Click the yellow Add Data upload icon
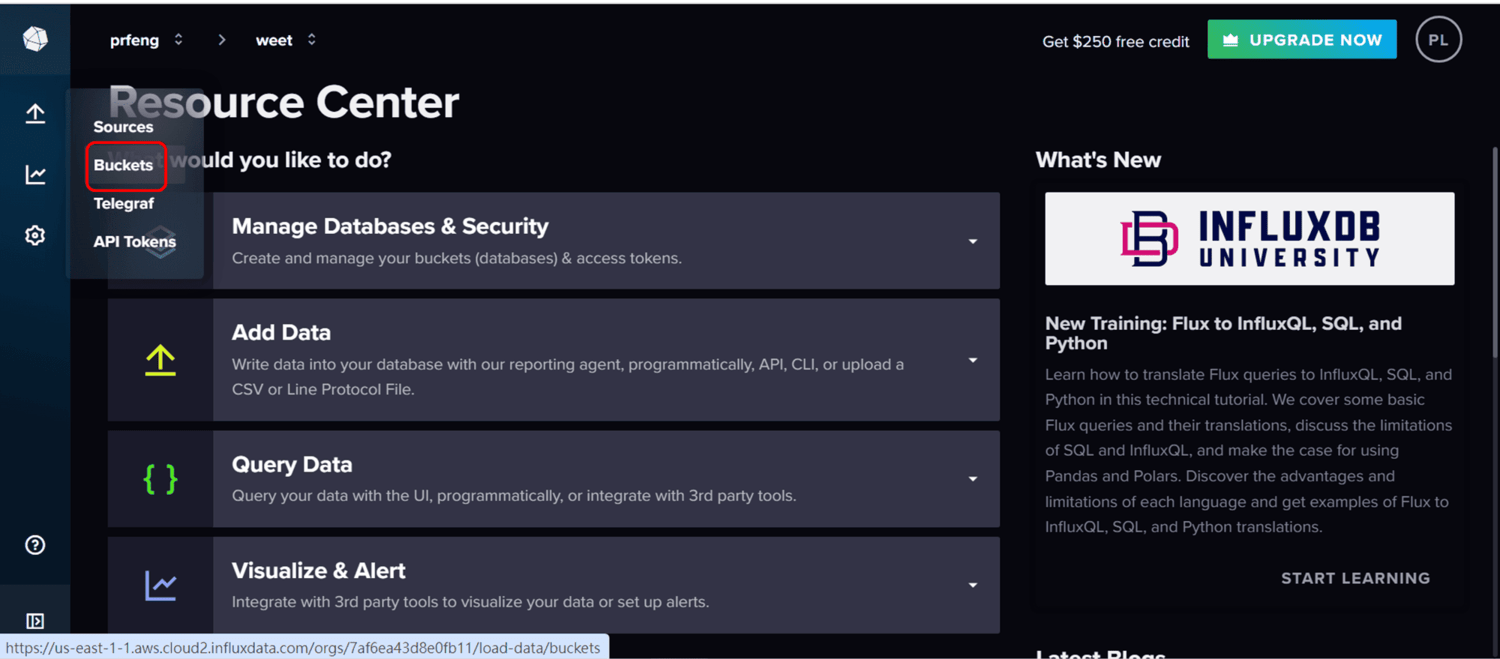This screenshot has height=659, width=1500. coord(160,360)
